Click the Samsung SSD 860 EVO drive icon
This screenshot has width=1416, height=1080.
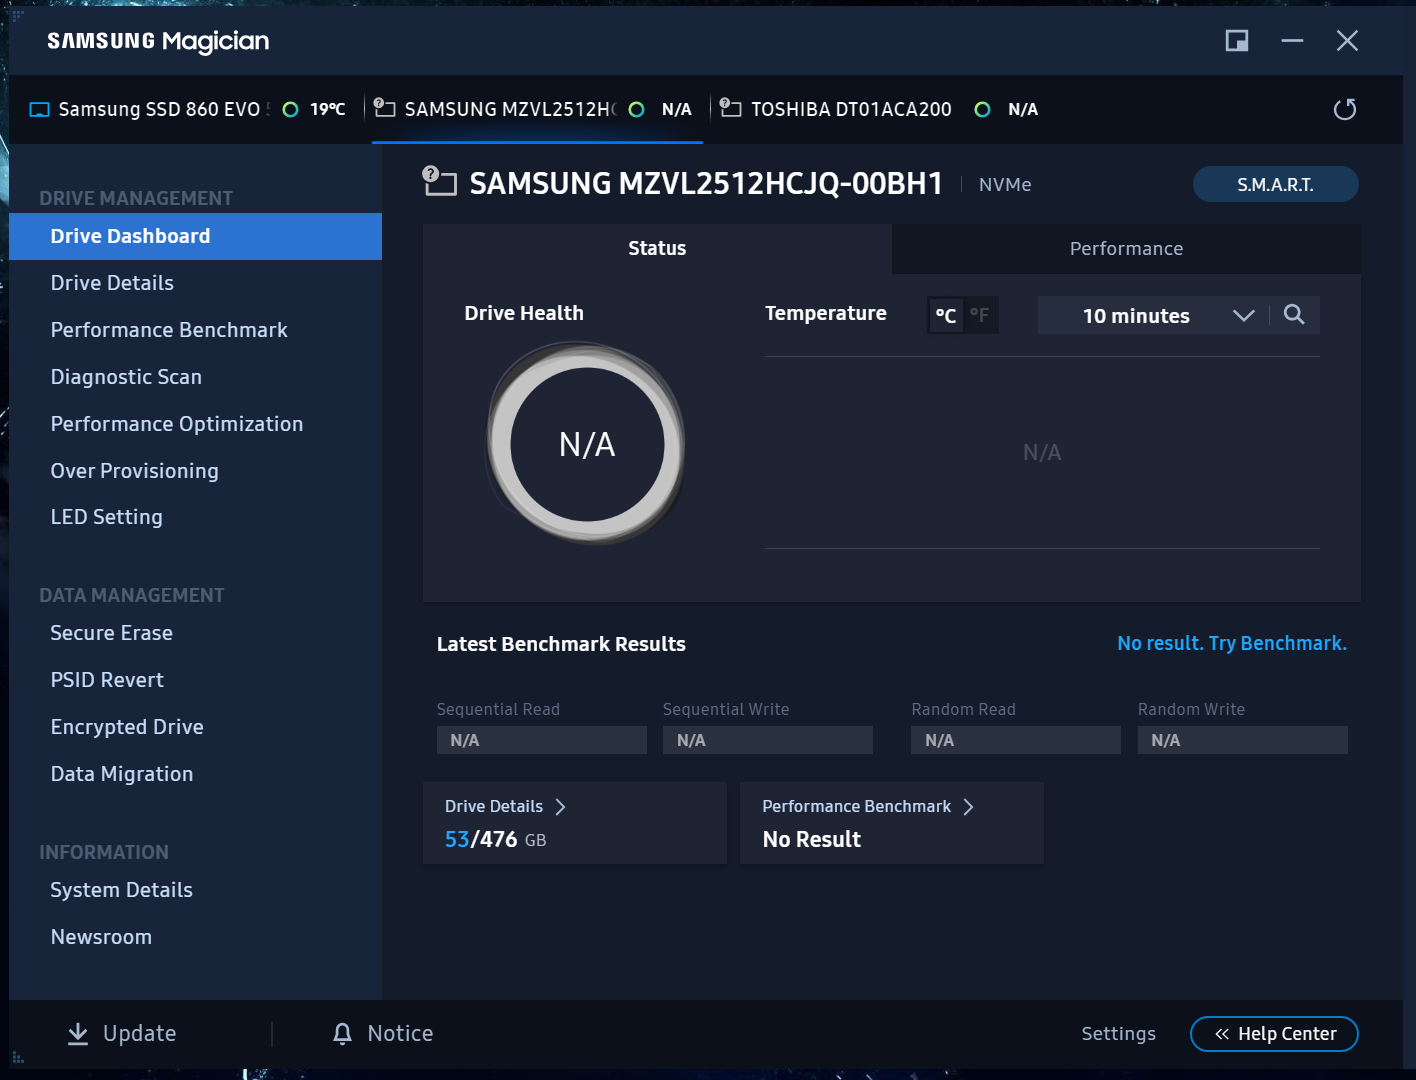pos(40,110)
